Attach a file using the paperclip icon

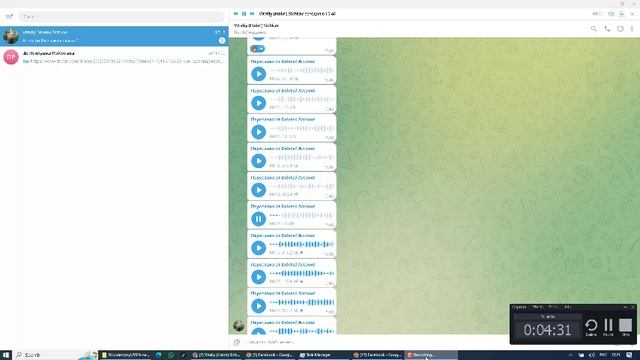tap(237, 342)
